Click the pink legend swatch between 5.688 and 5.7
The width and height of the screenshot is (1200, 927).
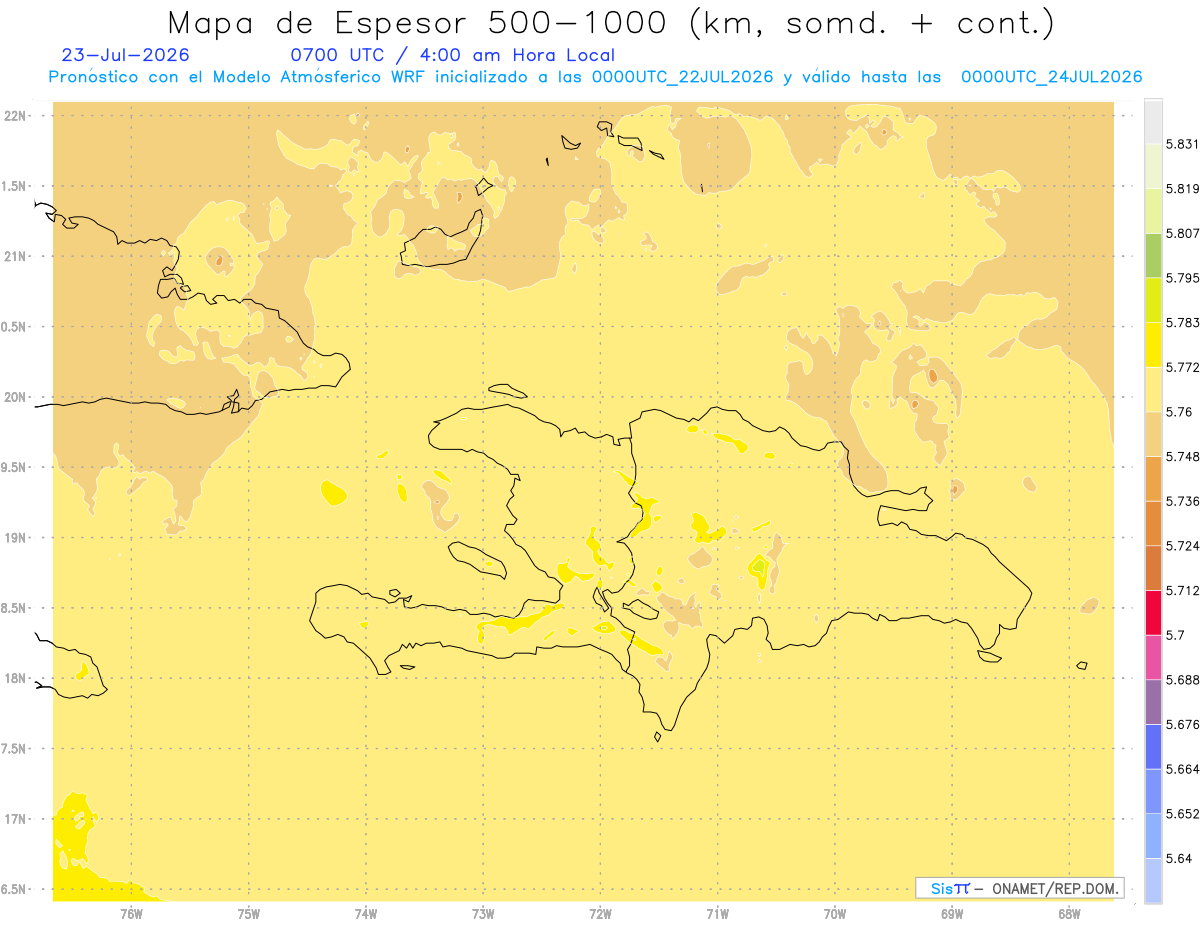[x=1153, y=658]
